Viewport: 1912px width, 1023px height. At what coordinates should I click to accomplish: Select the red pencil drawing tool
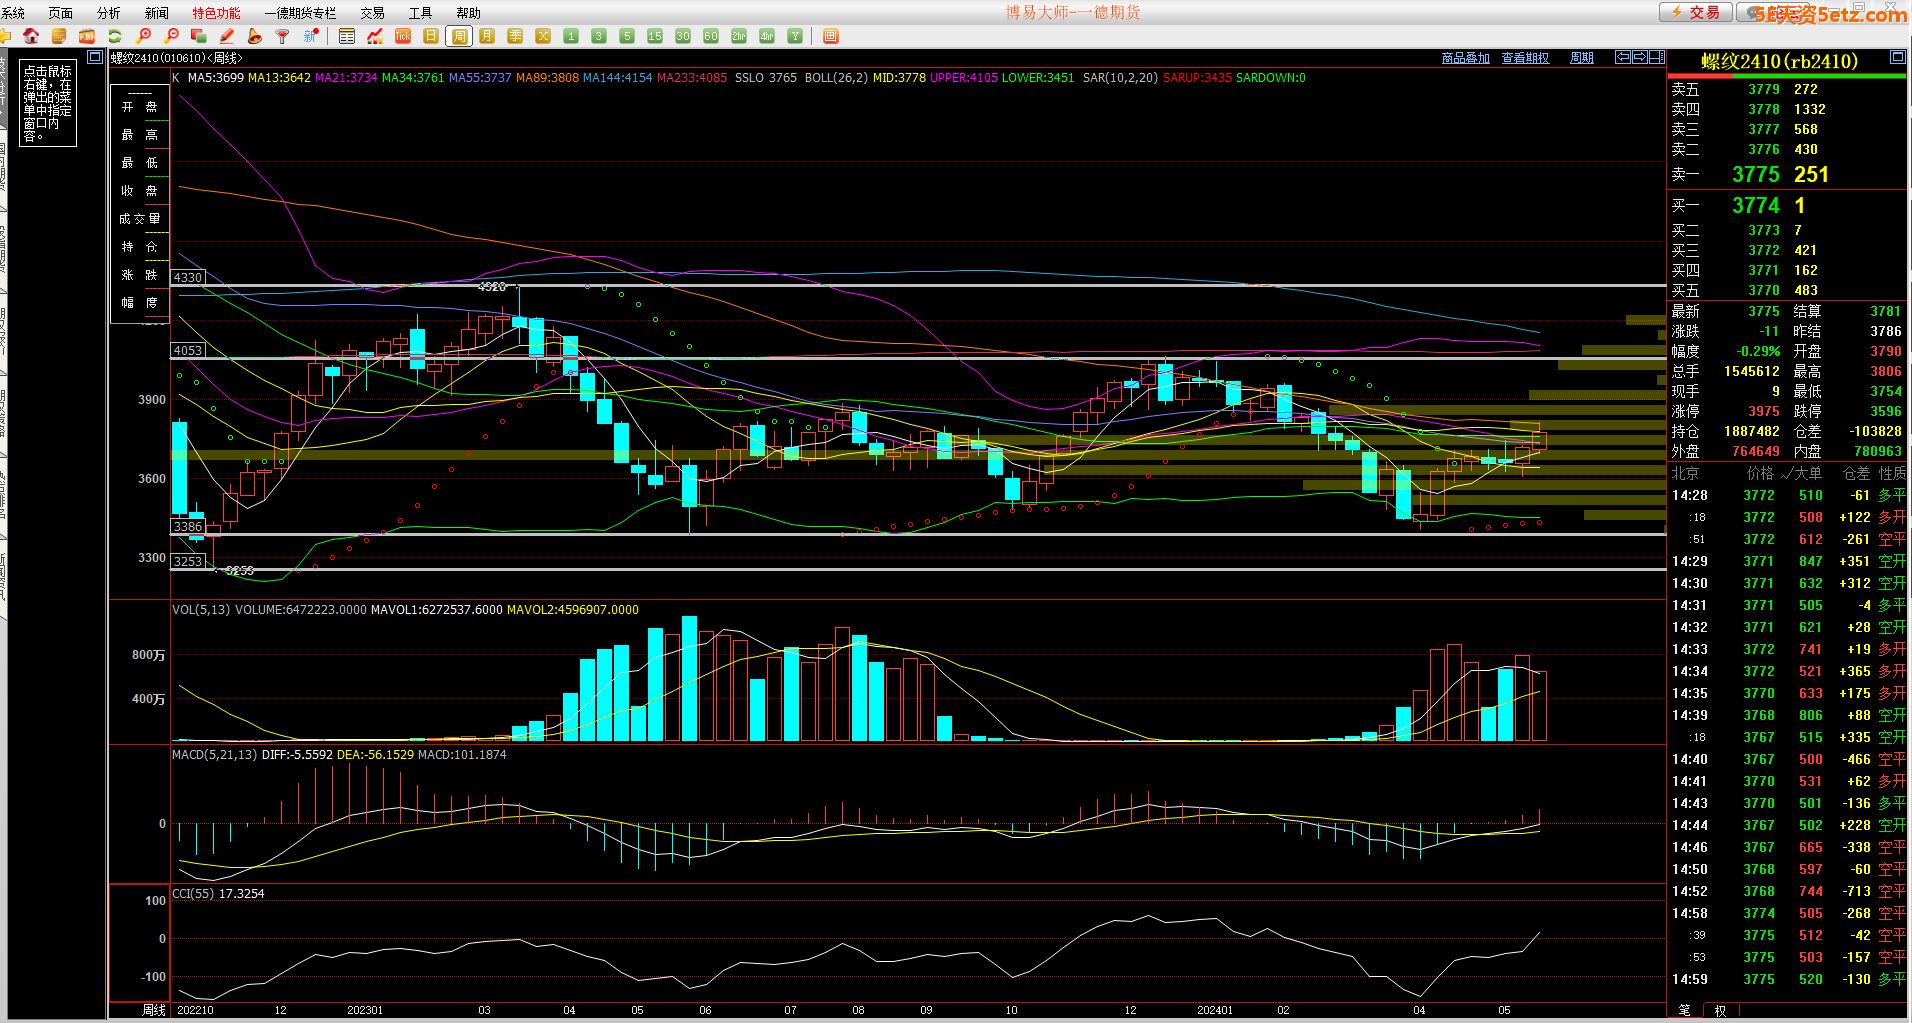(x=227, y=36)
